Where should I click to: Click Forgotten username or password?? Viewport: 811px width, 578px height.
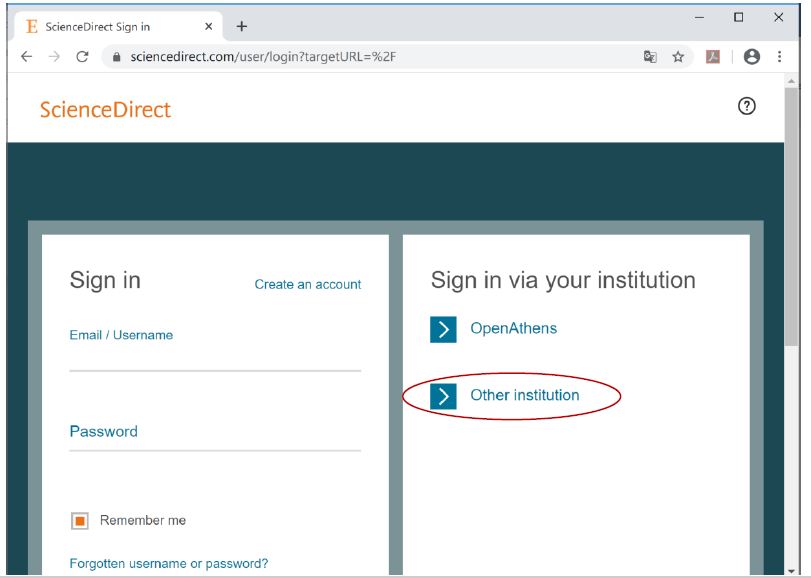click(169, 564)
